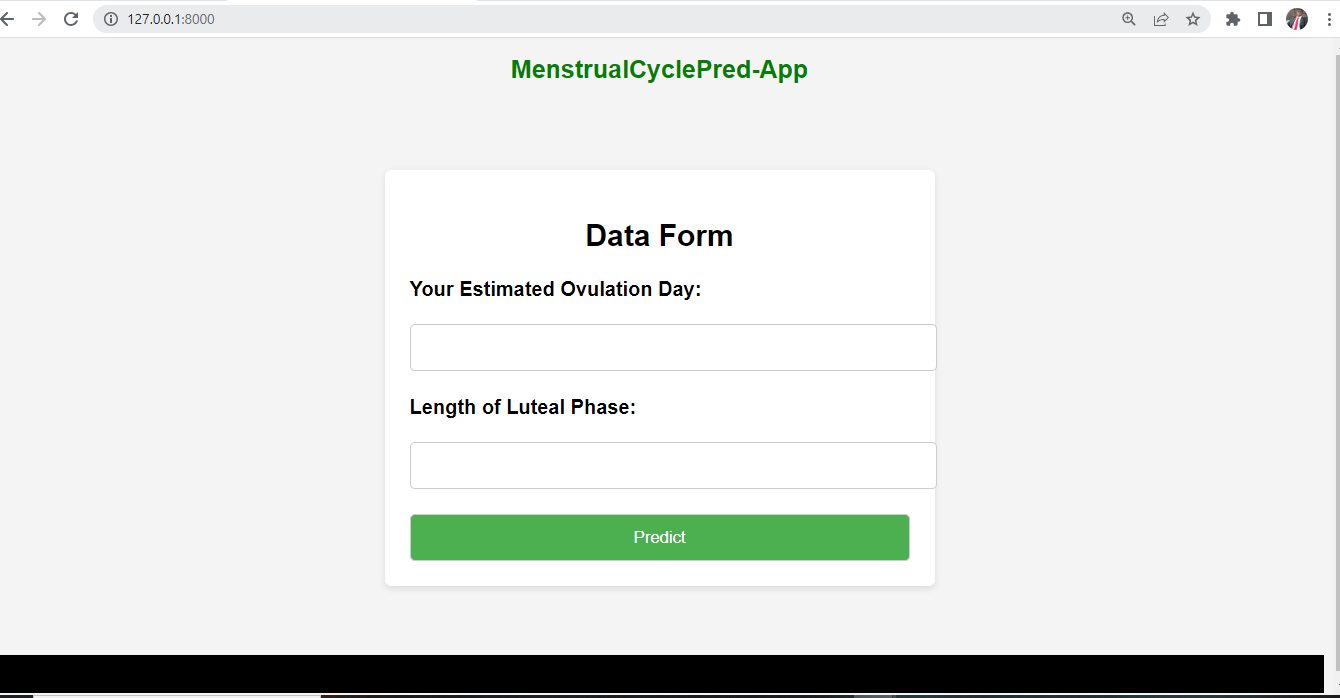Click the back navigation arrow
Image resolution: width=1340 pixels, height=698 pixels.
coord(10,18)
